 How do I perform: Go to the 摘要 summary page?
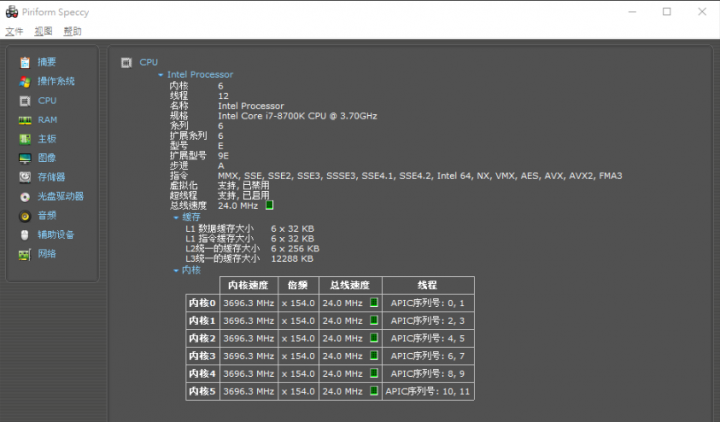click(x=47, y=62)
